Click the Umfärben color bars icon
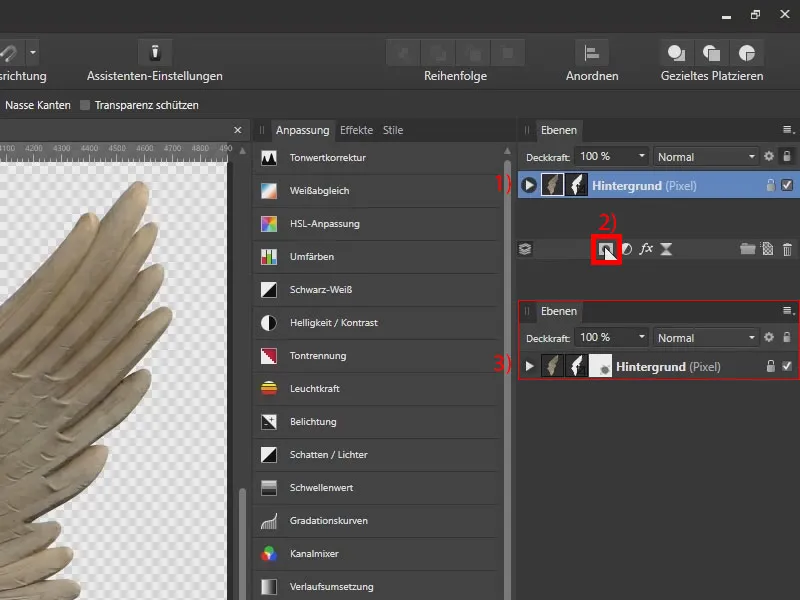 tap(269, 257)
